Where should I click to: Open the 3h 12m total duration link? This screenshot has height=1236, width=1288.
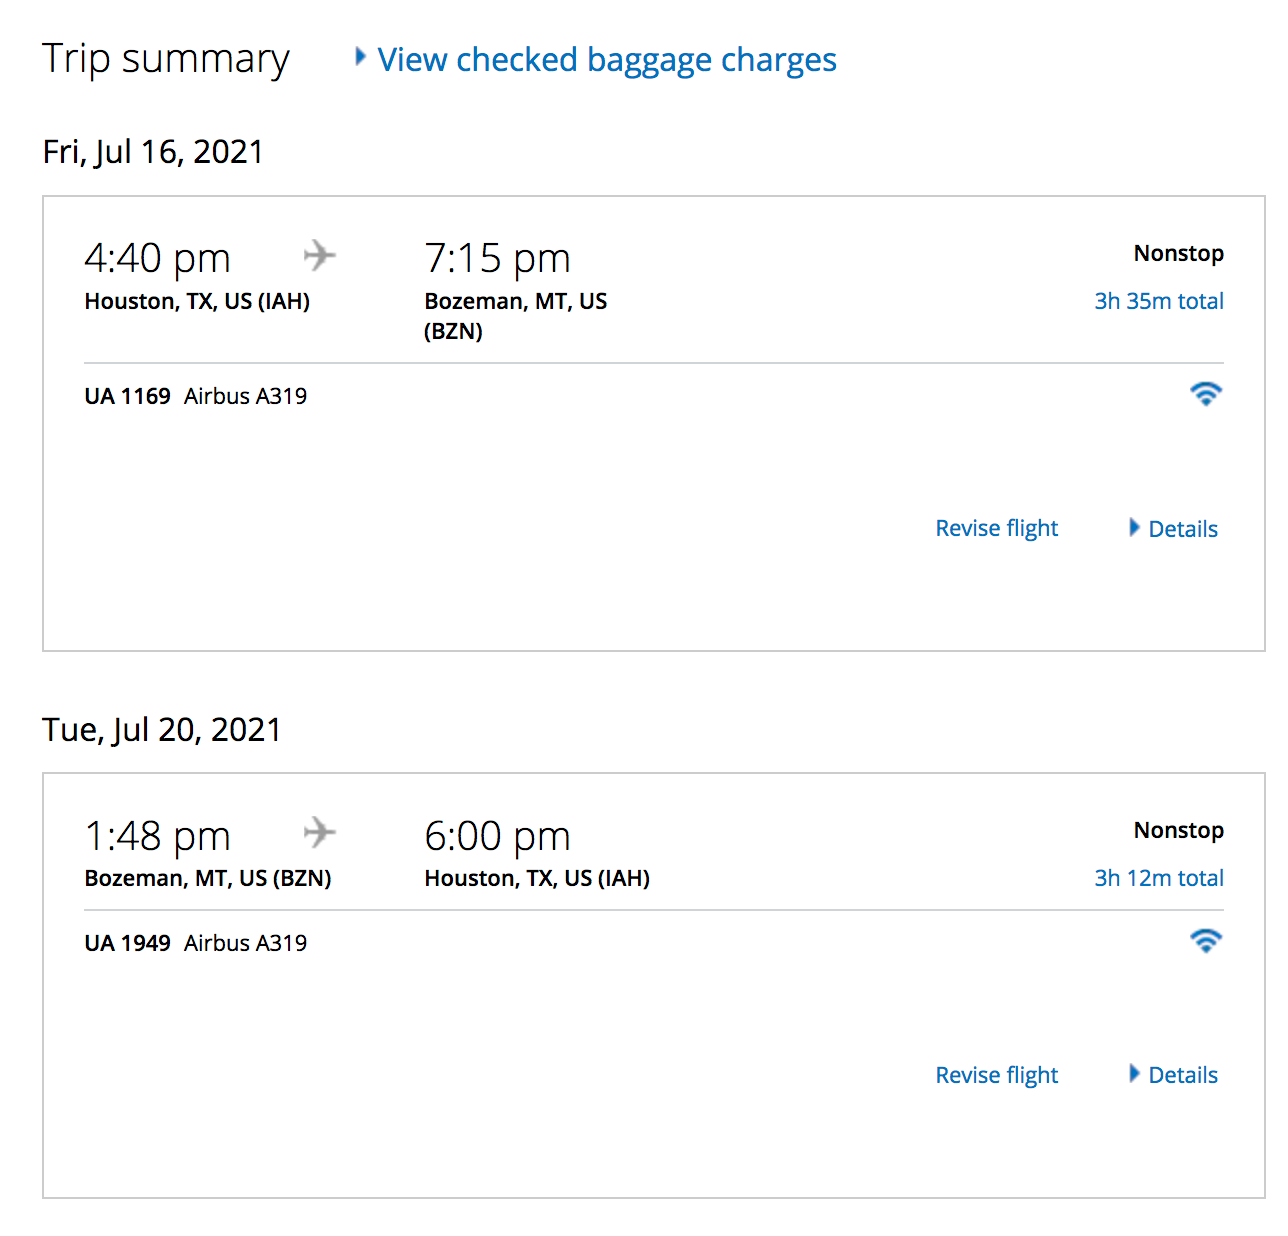1158,878
